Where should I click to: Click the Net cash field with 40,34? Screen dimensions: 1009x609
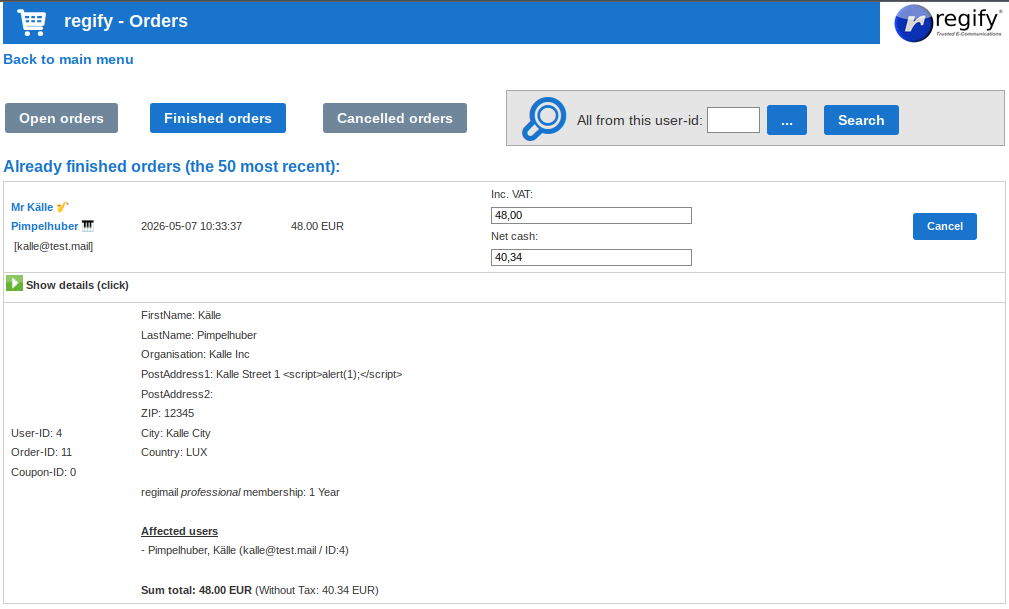coord(591,258)
